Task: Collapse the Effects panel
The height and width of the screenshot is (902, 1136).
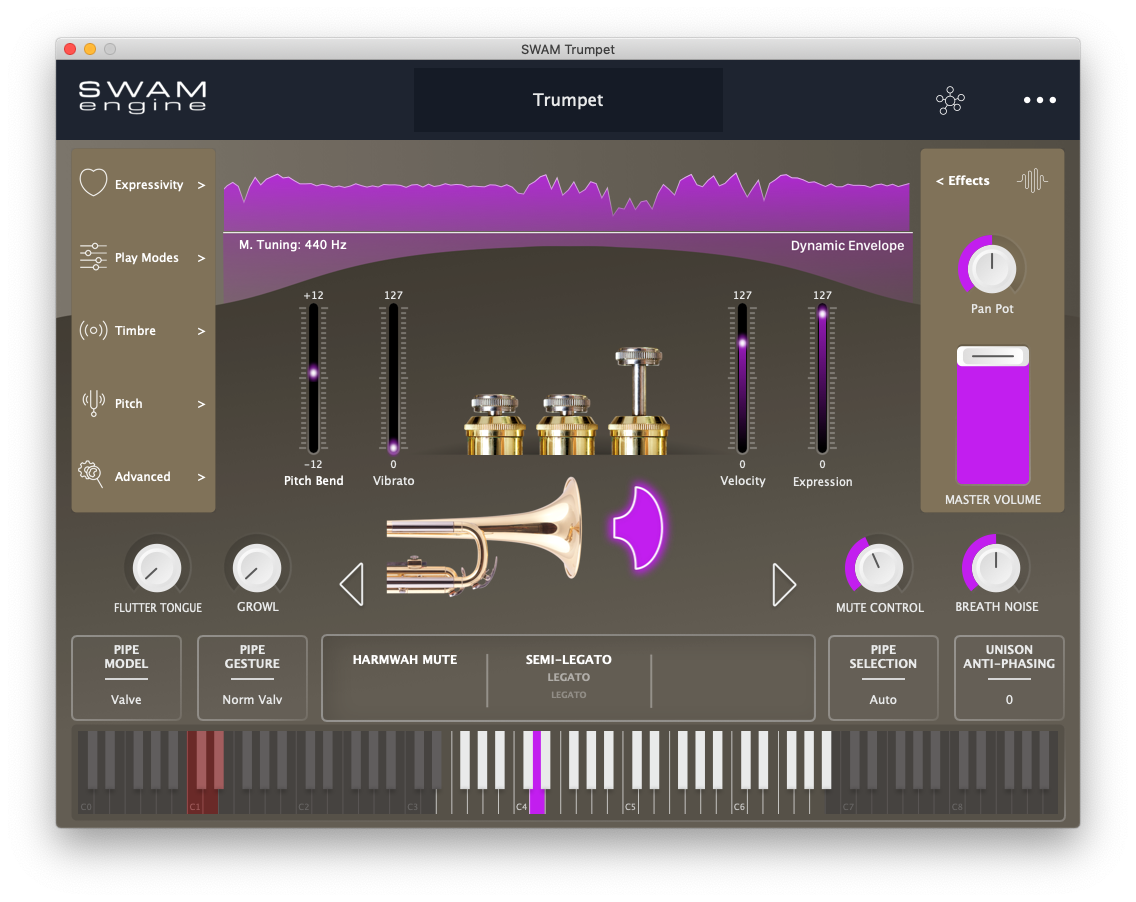Action: (x=962, y=180)
